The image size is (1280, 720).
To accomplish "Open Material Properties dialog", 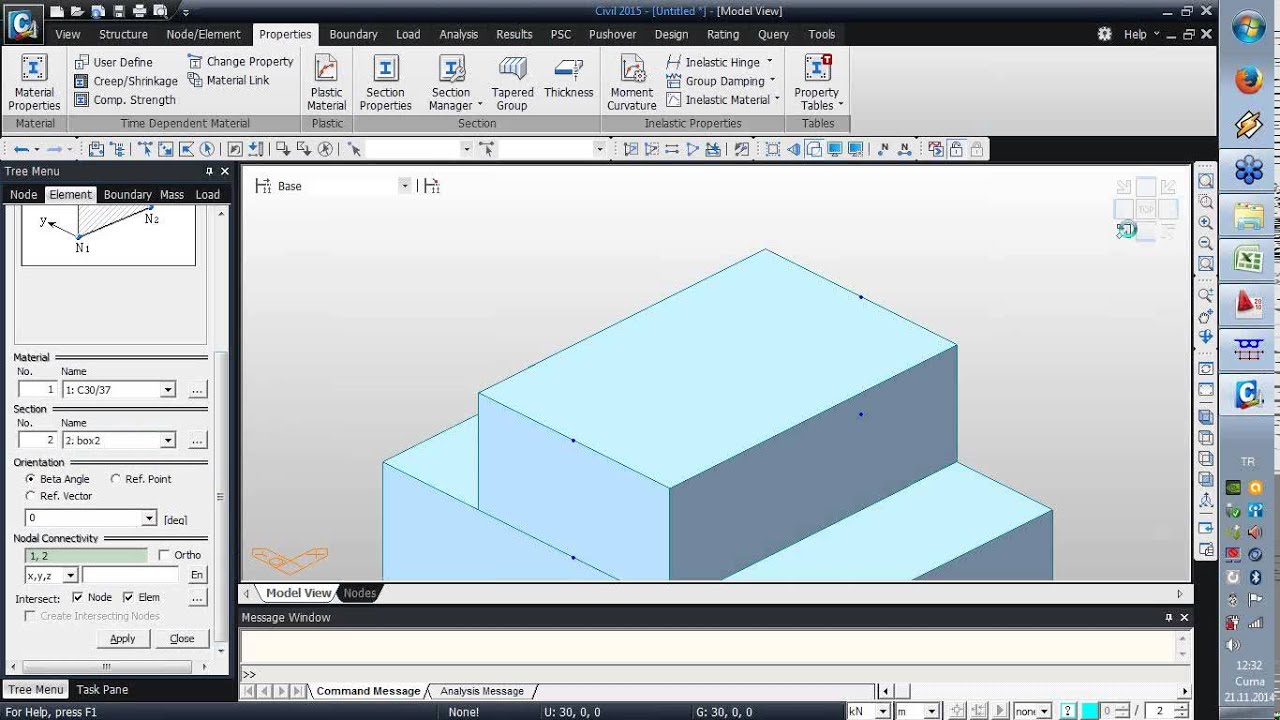I will click(34, 82).
